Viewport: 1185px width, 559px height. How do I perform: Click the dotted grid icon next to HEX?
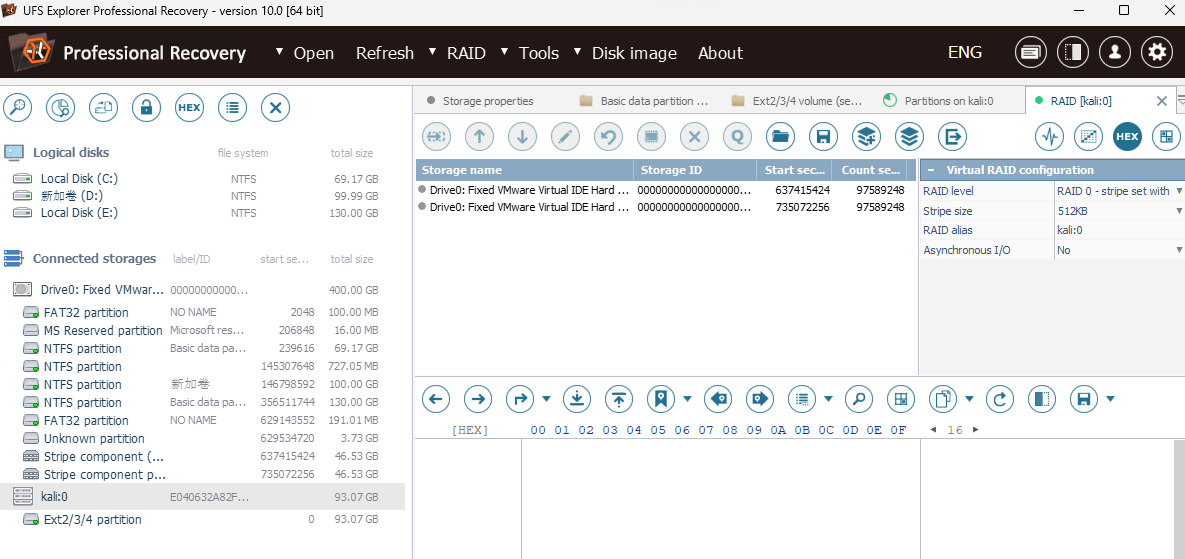pyautogui.click(x=1088, y=136)
